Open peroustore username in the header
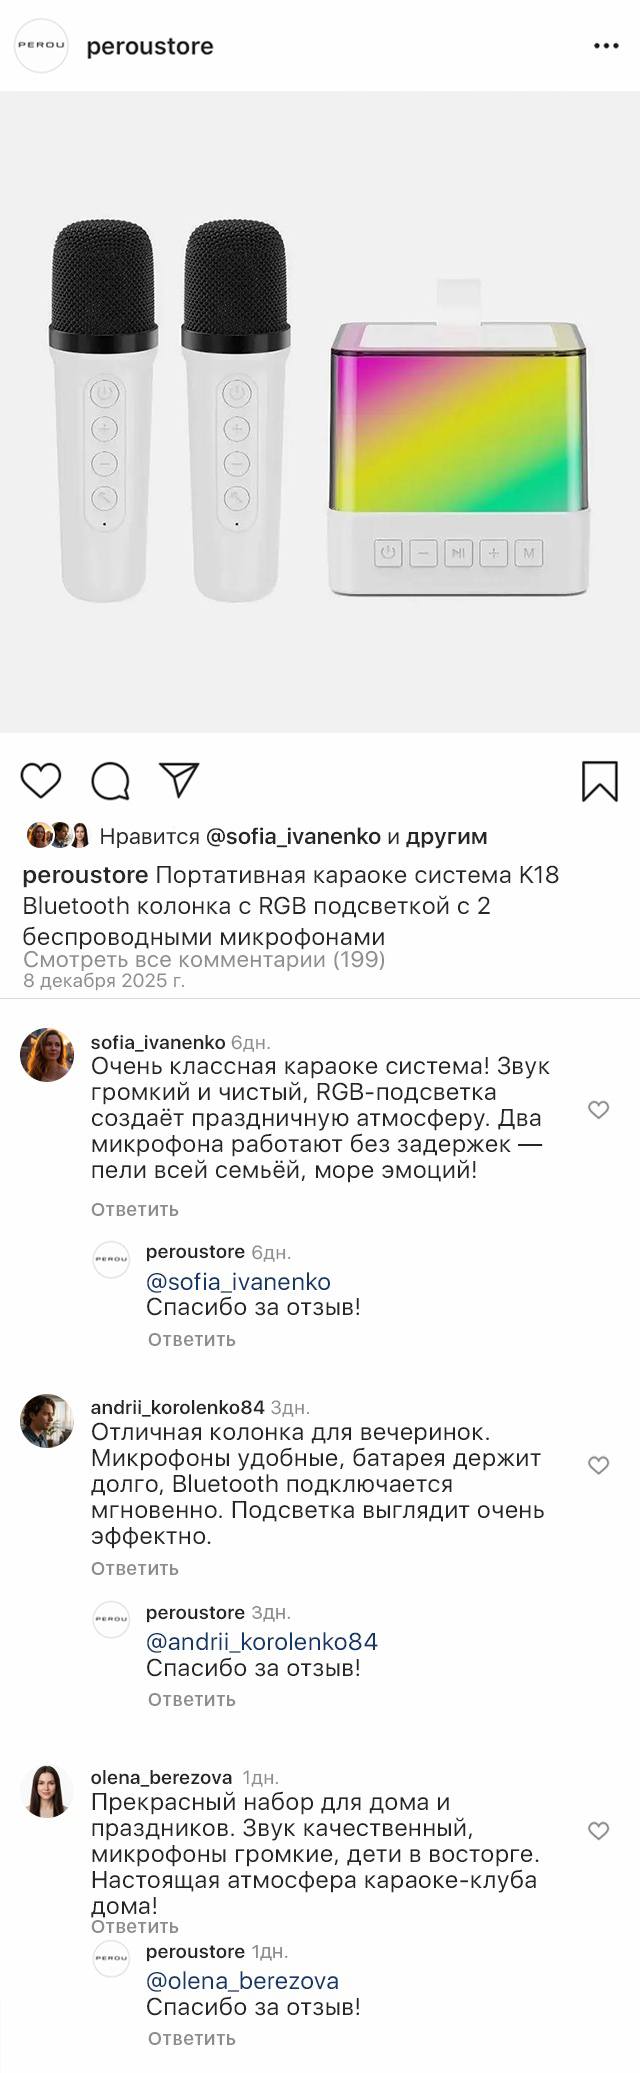Screen dimensions: 640x2073 [150, 47]
